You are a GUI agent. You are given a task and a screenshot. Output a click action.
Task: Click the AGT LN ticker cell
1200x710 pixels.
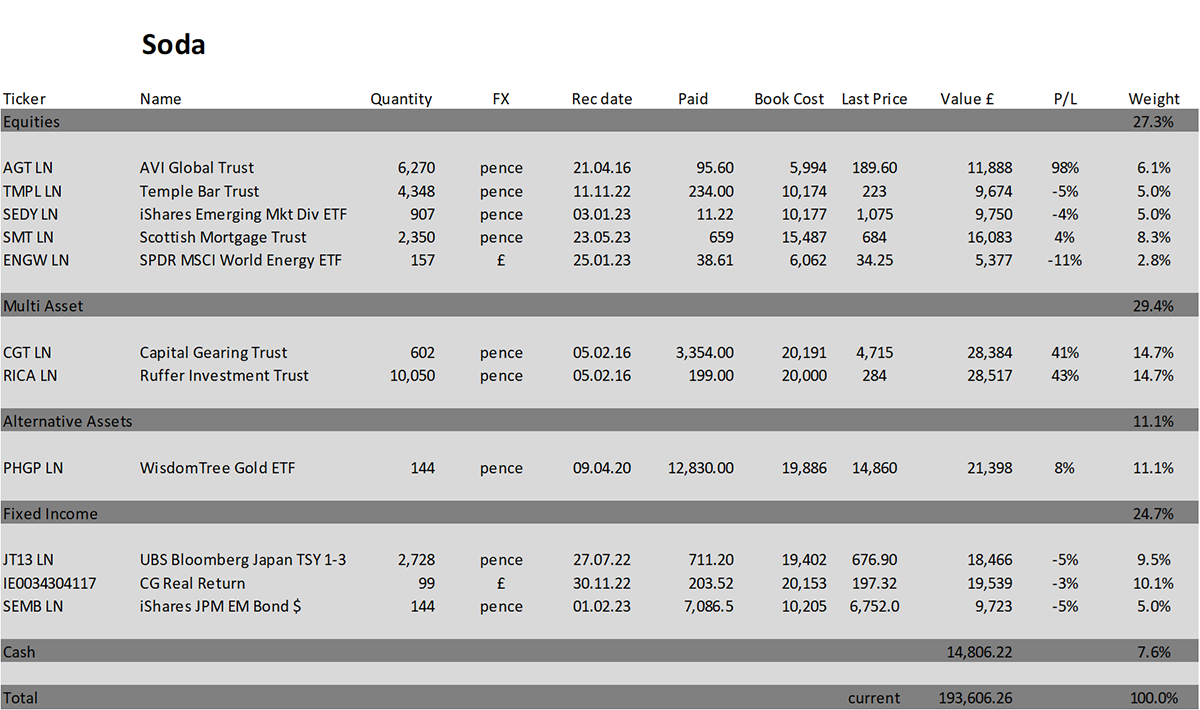pos(28,168)
